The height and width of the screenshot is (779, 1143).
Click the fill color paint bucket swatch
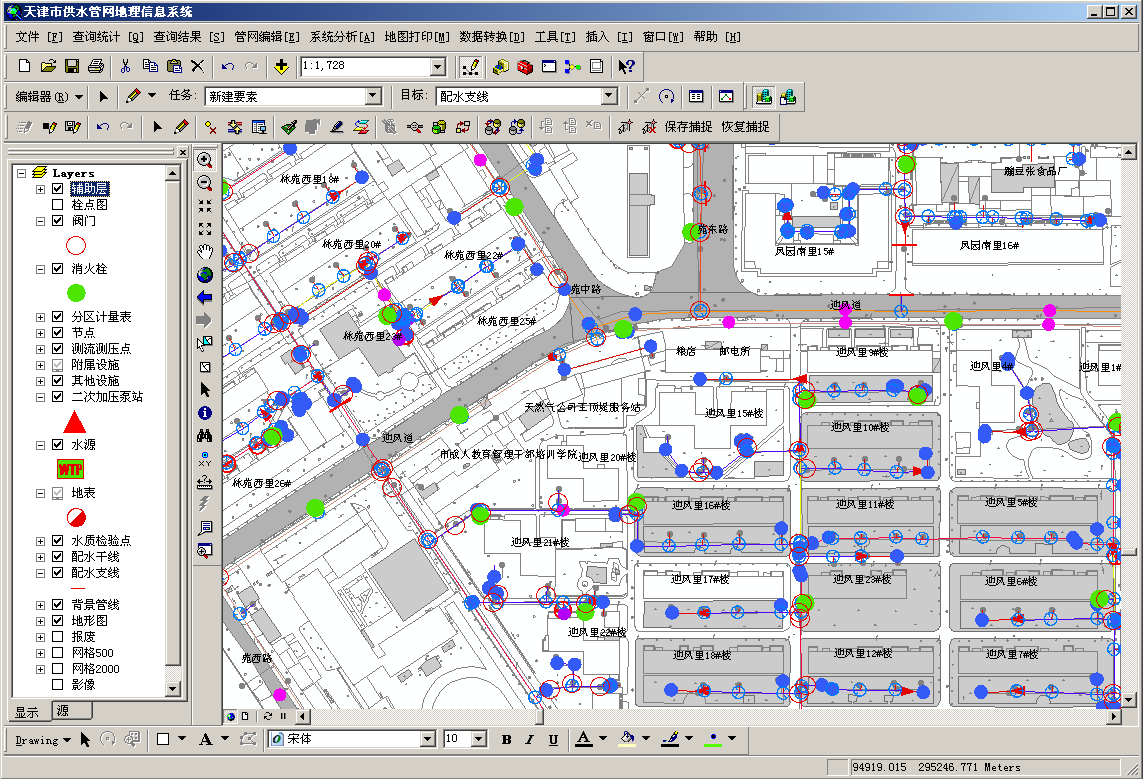click(x=627, y=739)
